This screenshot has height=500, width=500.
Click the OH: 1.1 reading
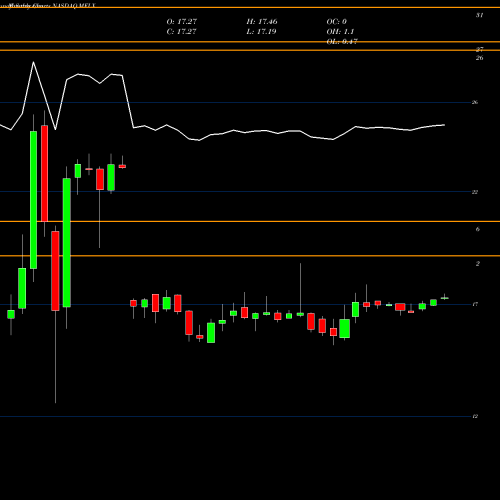point(340,32)
